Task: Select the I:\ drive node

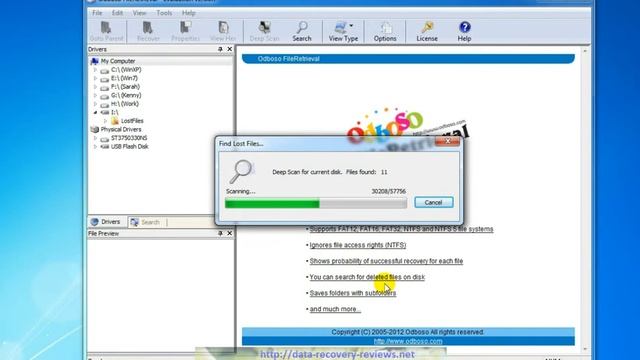Action: coord(115,112)
